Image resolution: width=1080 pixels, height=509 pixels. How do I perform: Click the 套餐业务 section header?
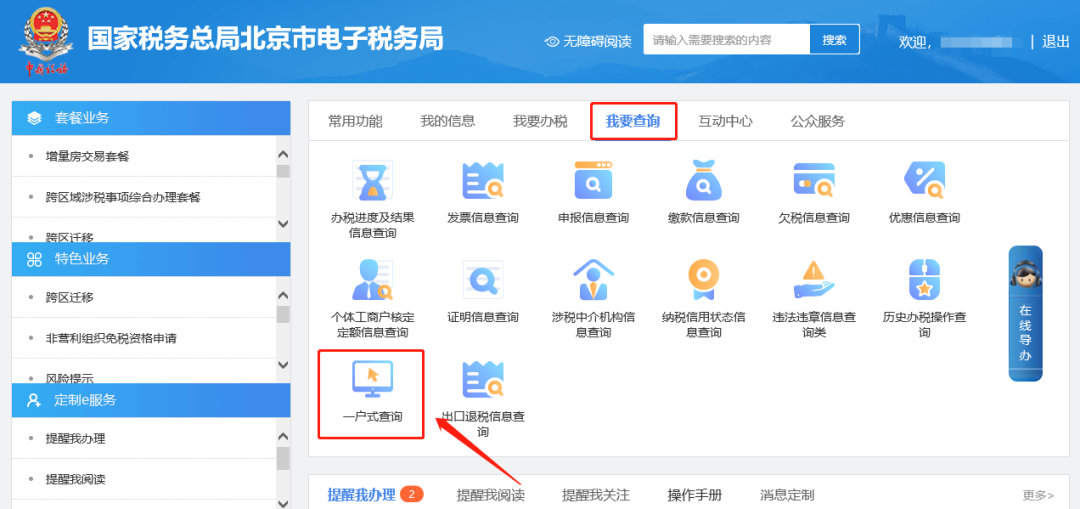pyautogui.click(x=152, y=118)
